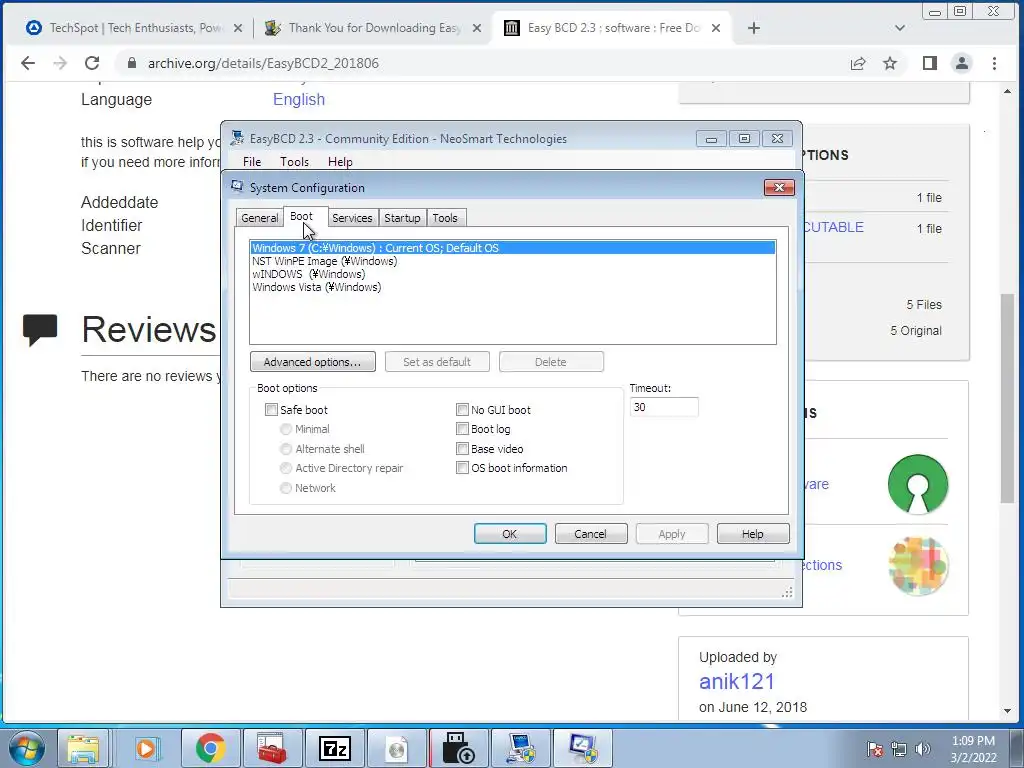Select Windows Vista boot entry

513,287
